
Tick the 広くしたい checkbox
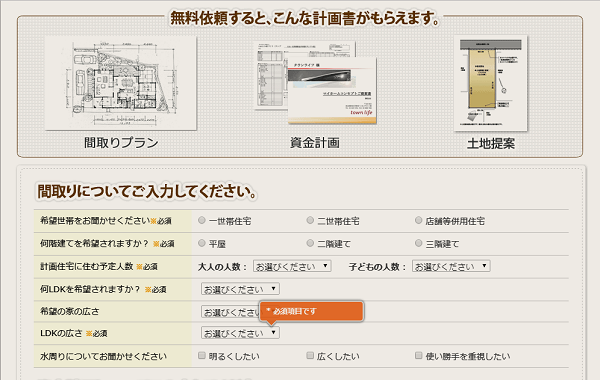pyautogui.click(x=310, y=356)
